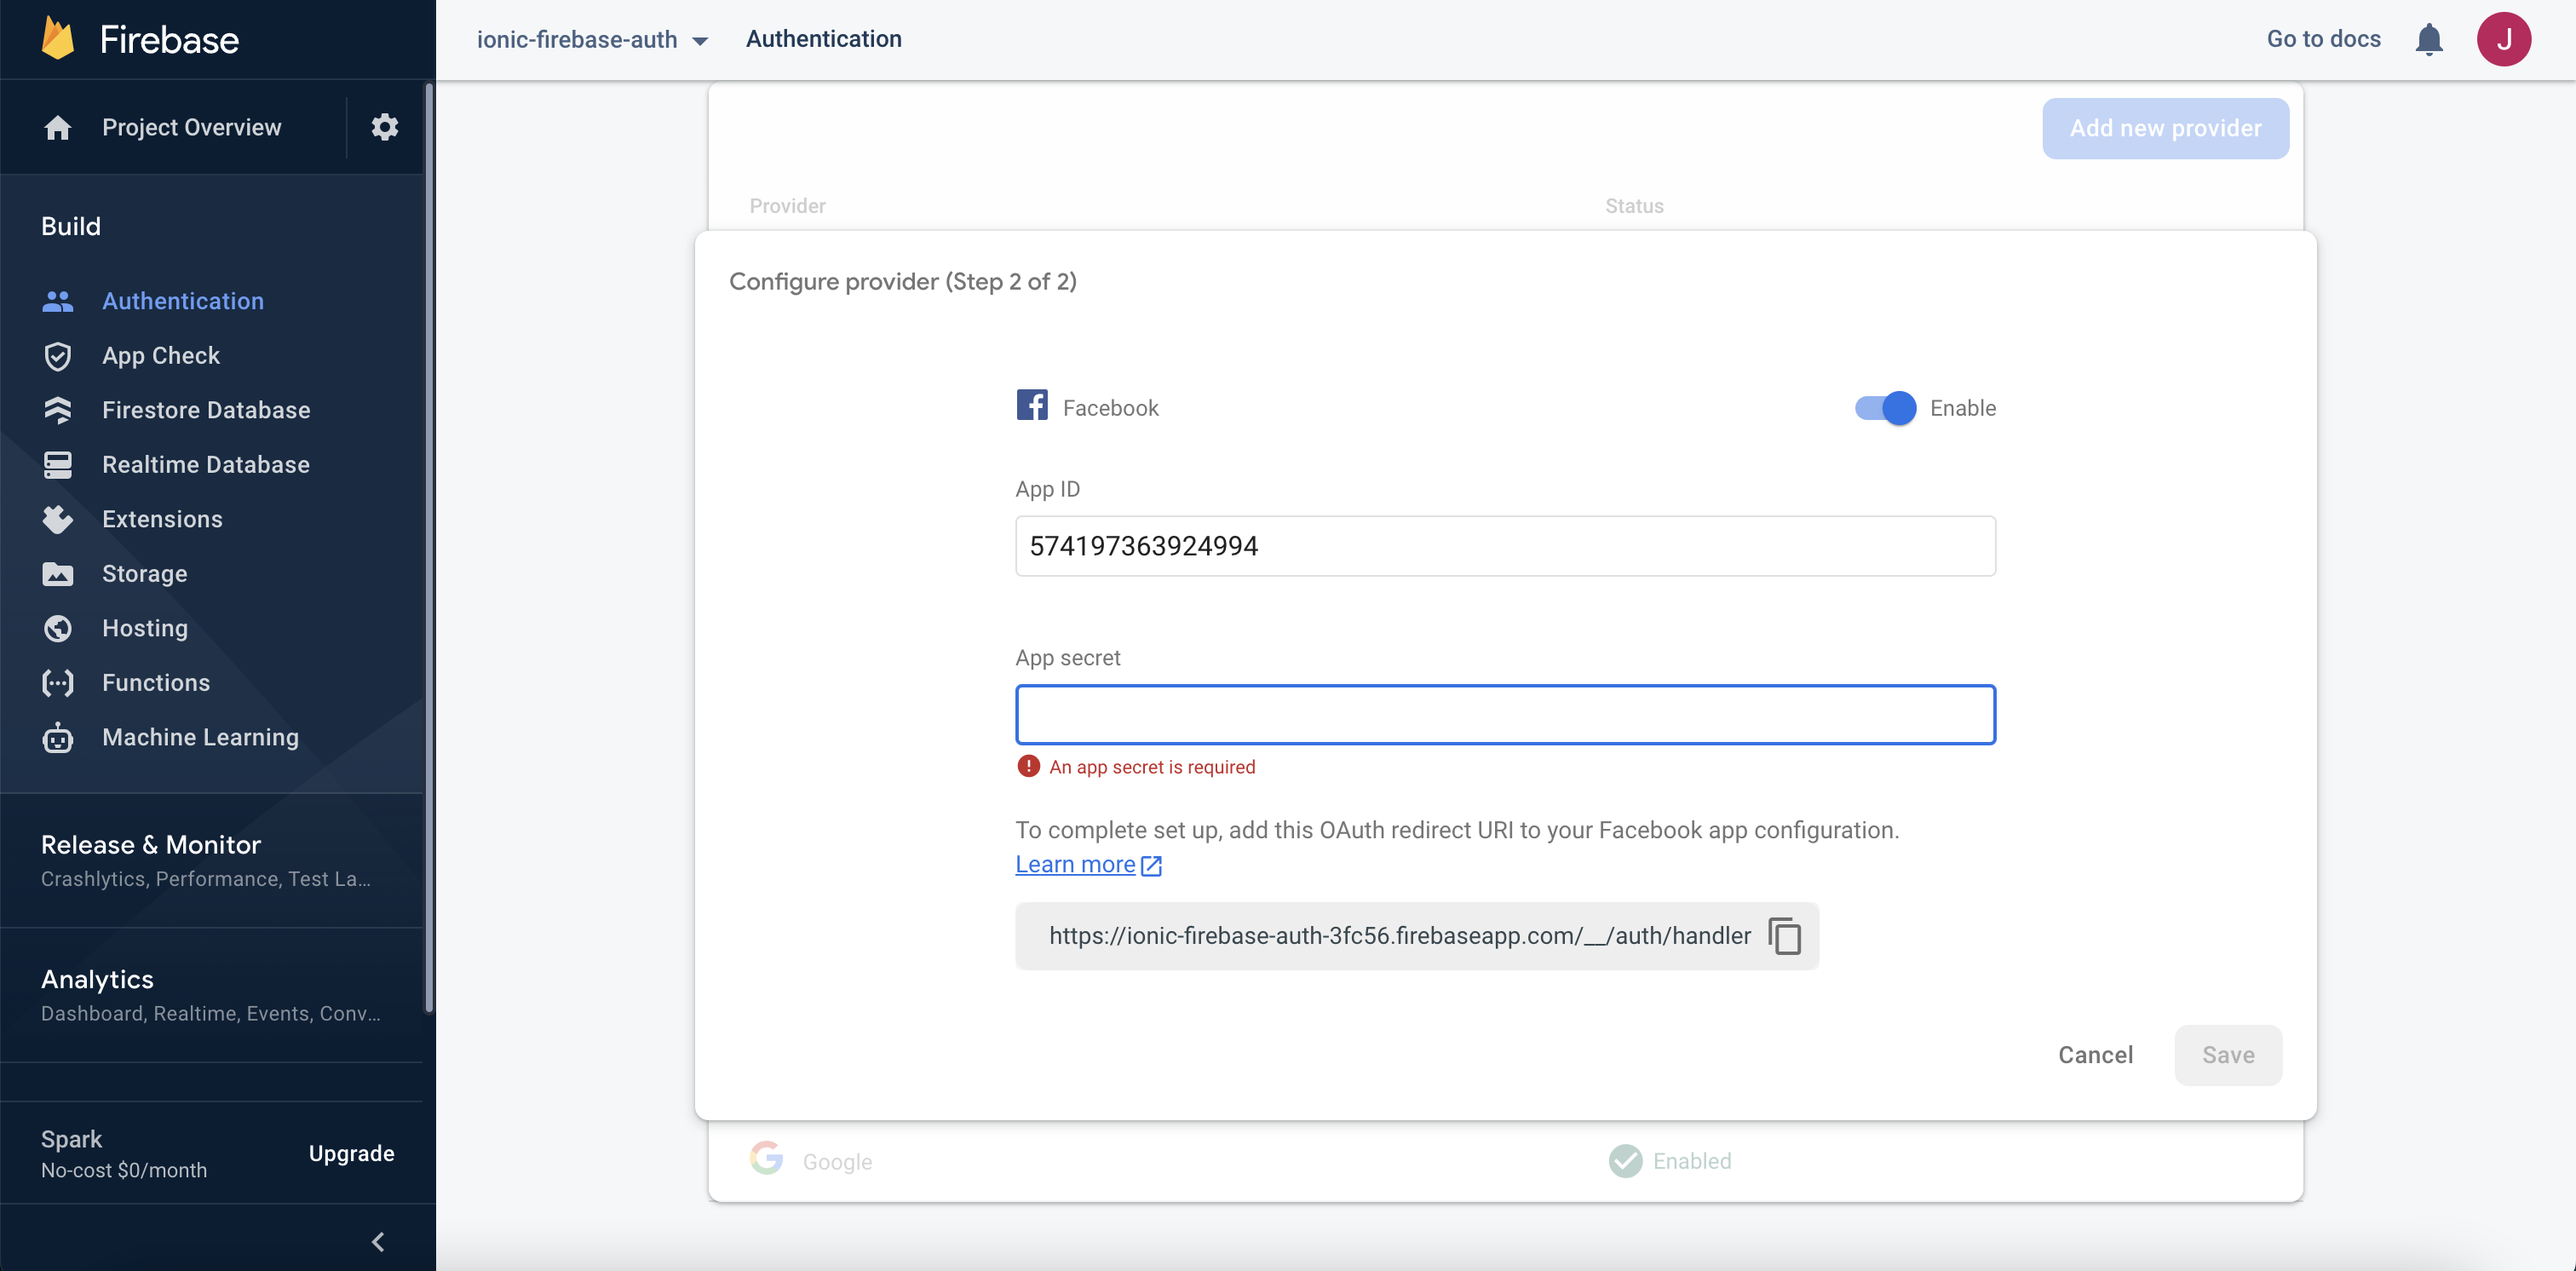Image resolution: width=2576 pixels, height=1271 pixels.
Task: Copy the OAuth redirect URI
Action: click(1785, 936)
